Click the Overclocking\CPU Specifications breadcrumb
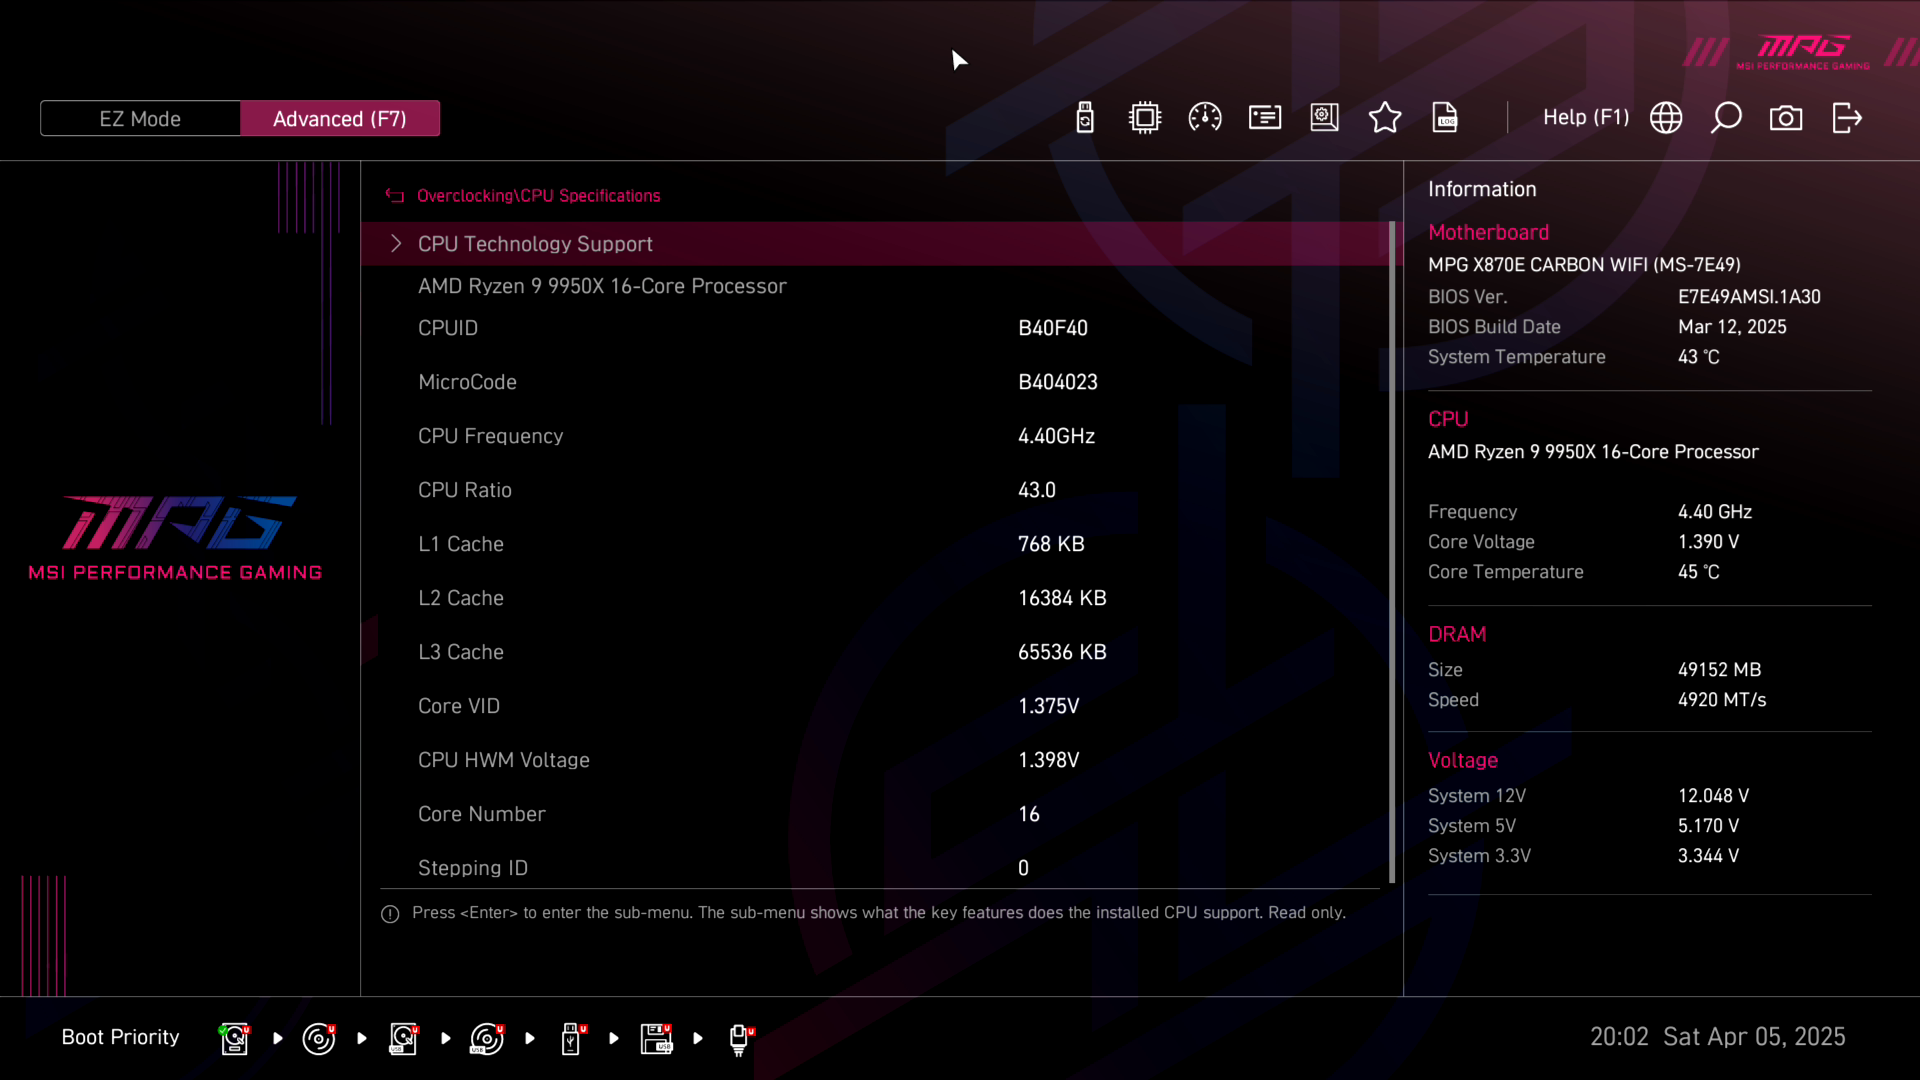 coord(538,196)
